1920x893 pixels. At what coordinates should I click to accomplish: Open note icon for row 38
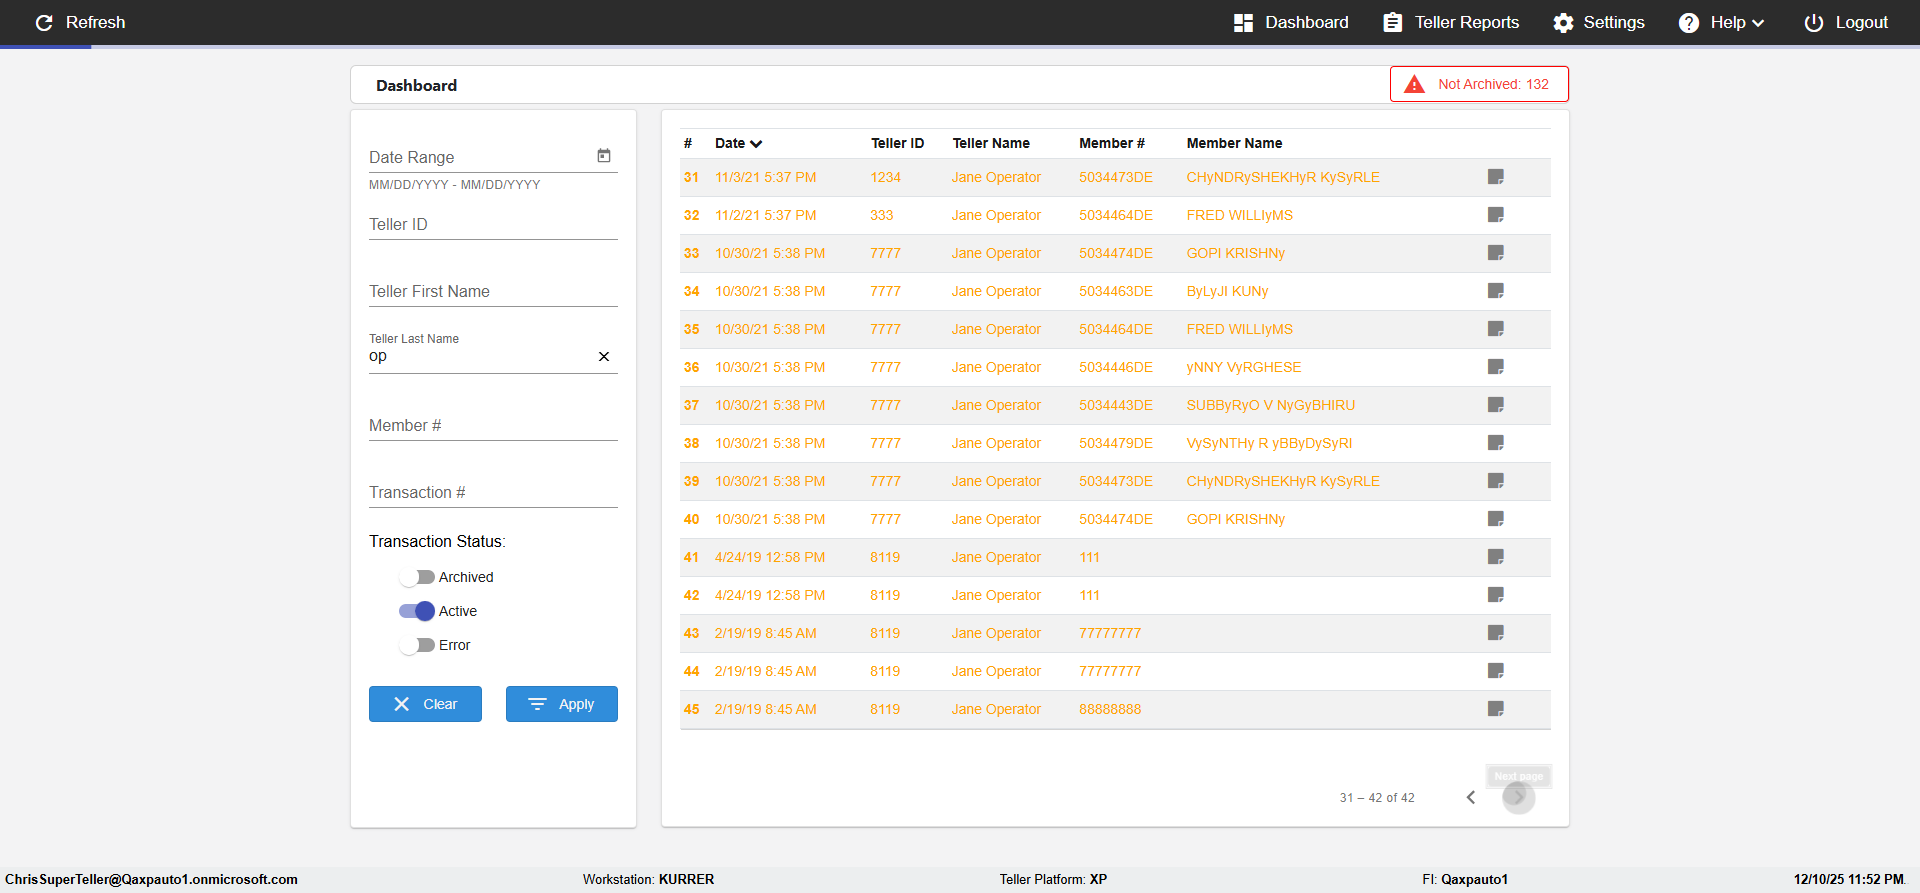tap(1496, 443)
